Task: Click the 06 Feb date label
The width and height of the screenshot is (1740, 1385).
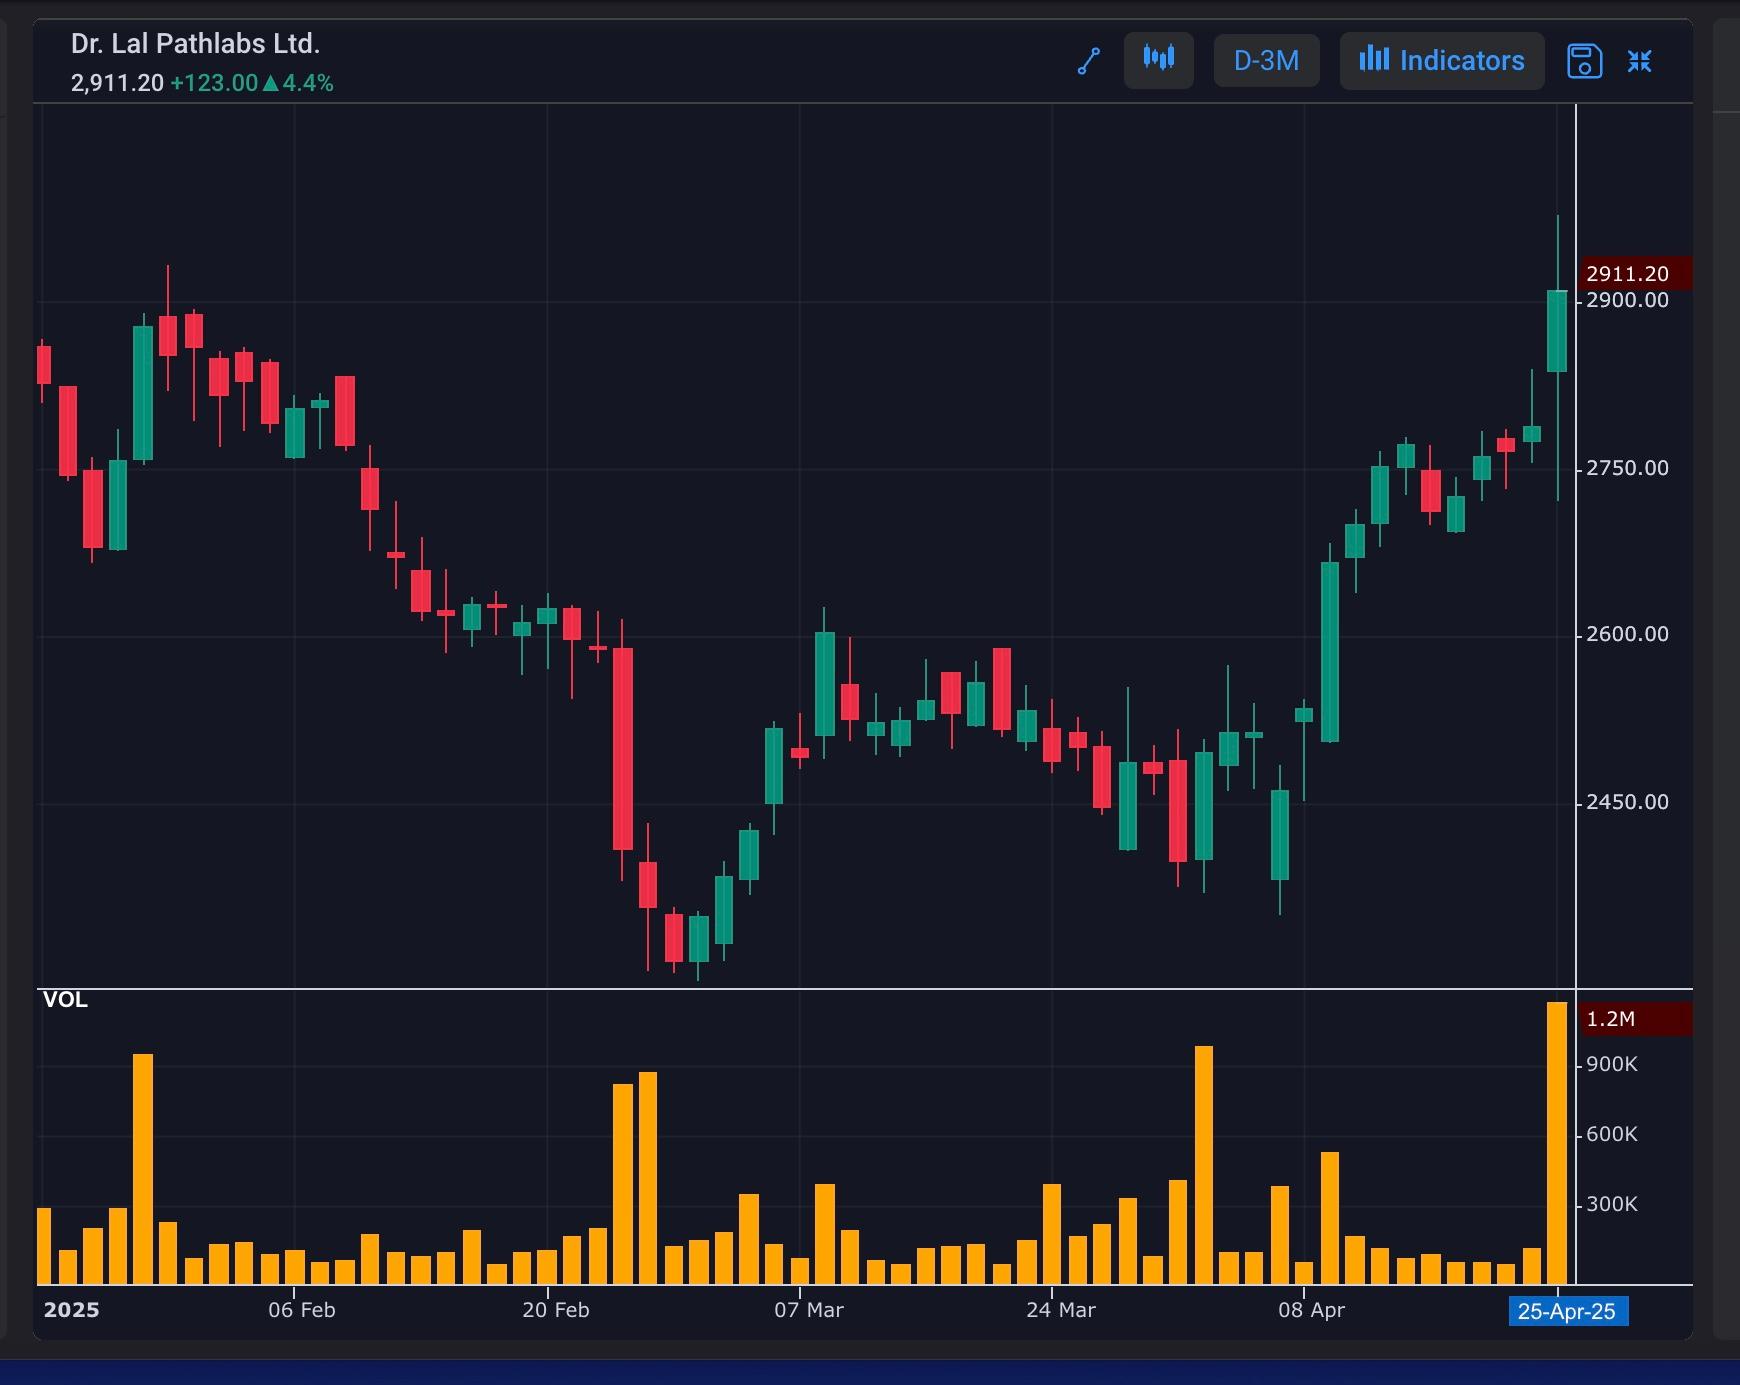Action: pyautogui.click(x=302, y=1310)
